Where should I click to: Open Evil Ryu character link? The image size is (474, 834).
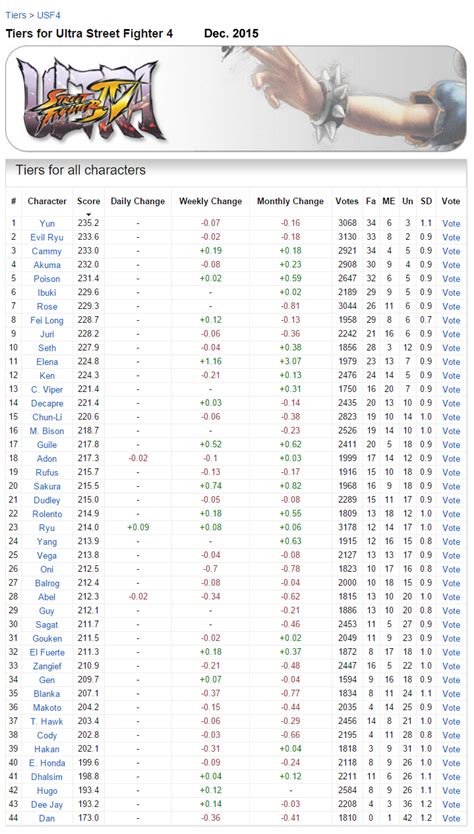pos(47,237)
